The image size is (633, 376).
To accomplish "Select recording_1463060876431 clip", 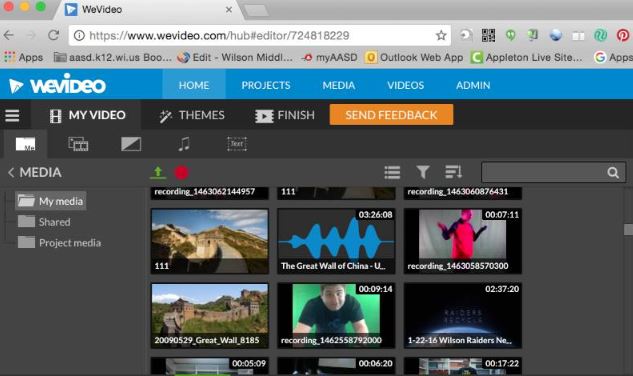I will [463, 193].
